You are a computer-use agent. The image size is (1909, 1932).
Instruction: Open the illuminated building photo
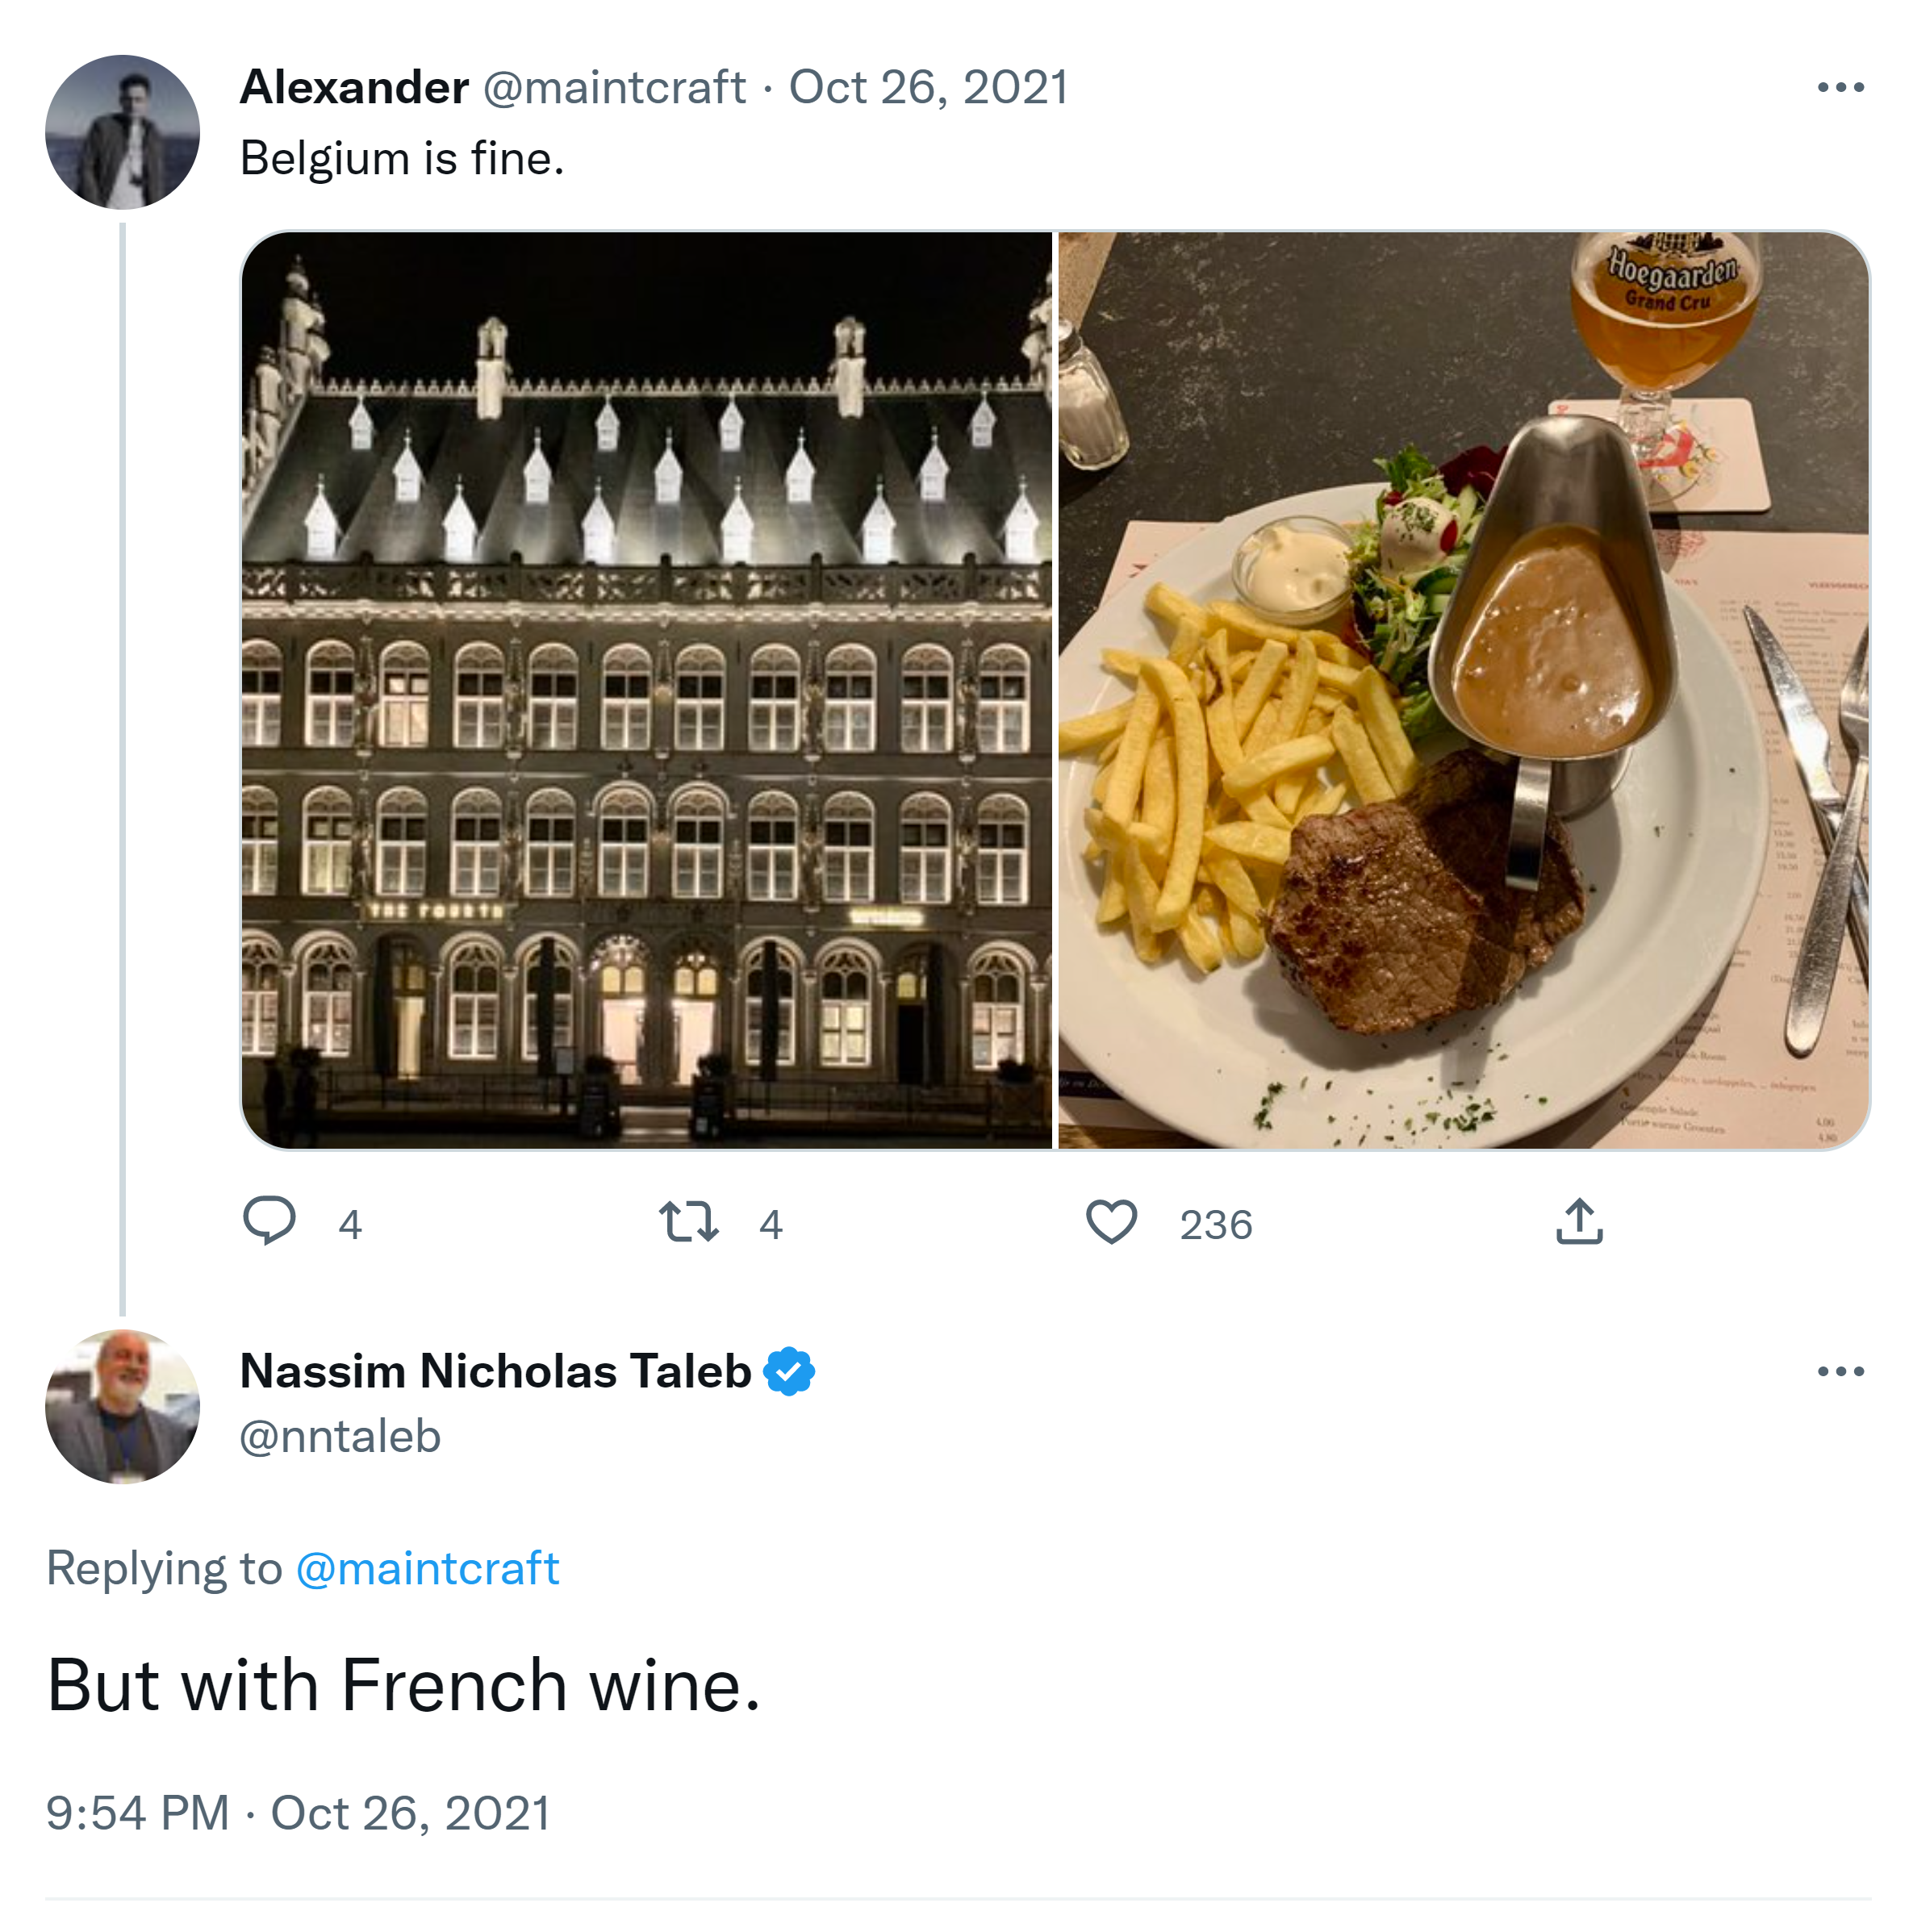[647, 690]
